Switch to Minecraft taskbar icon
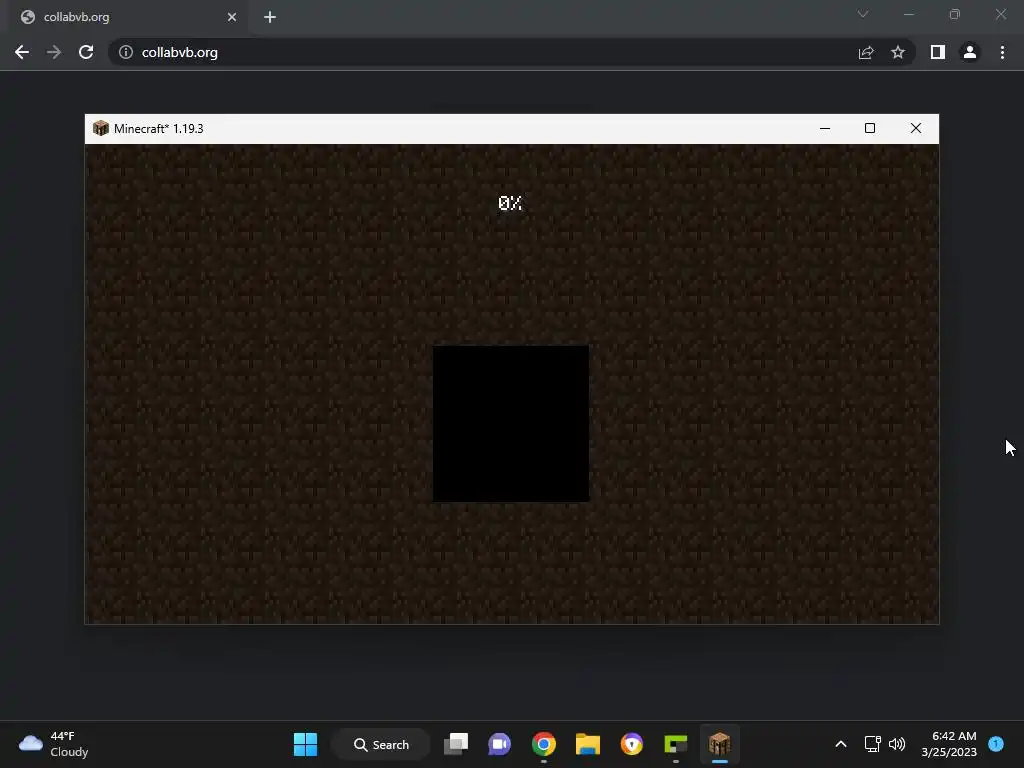 (x=720, y=744)
